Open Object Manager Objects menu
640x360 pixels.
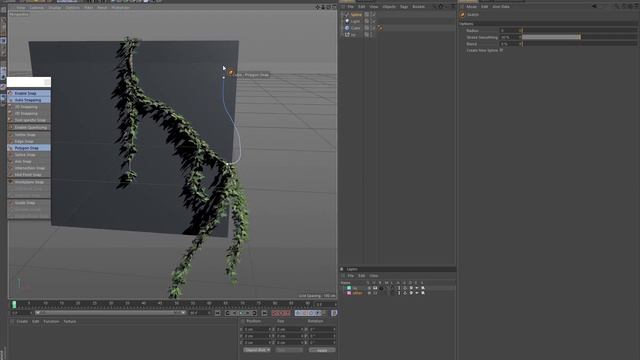point(389,7)
